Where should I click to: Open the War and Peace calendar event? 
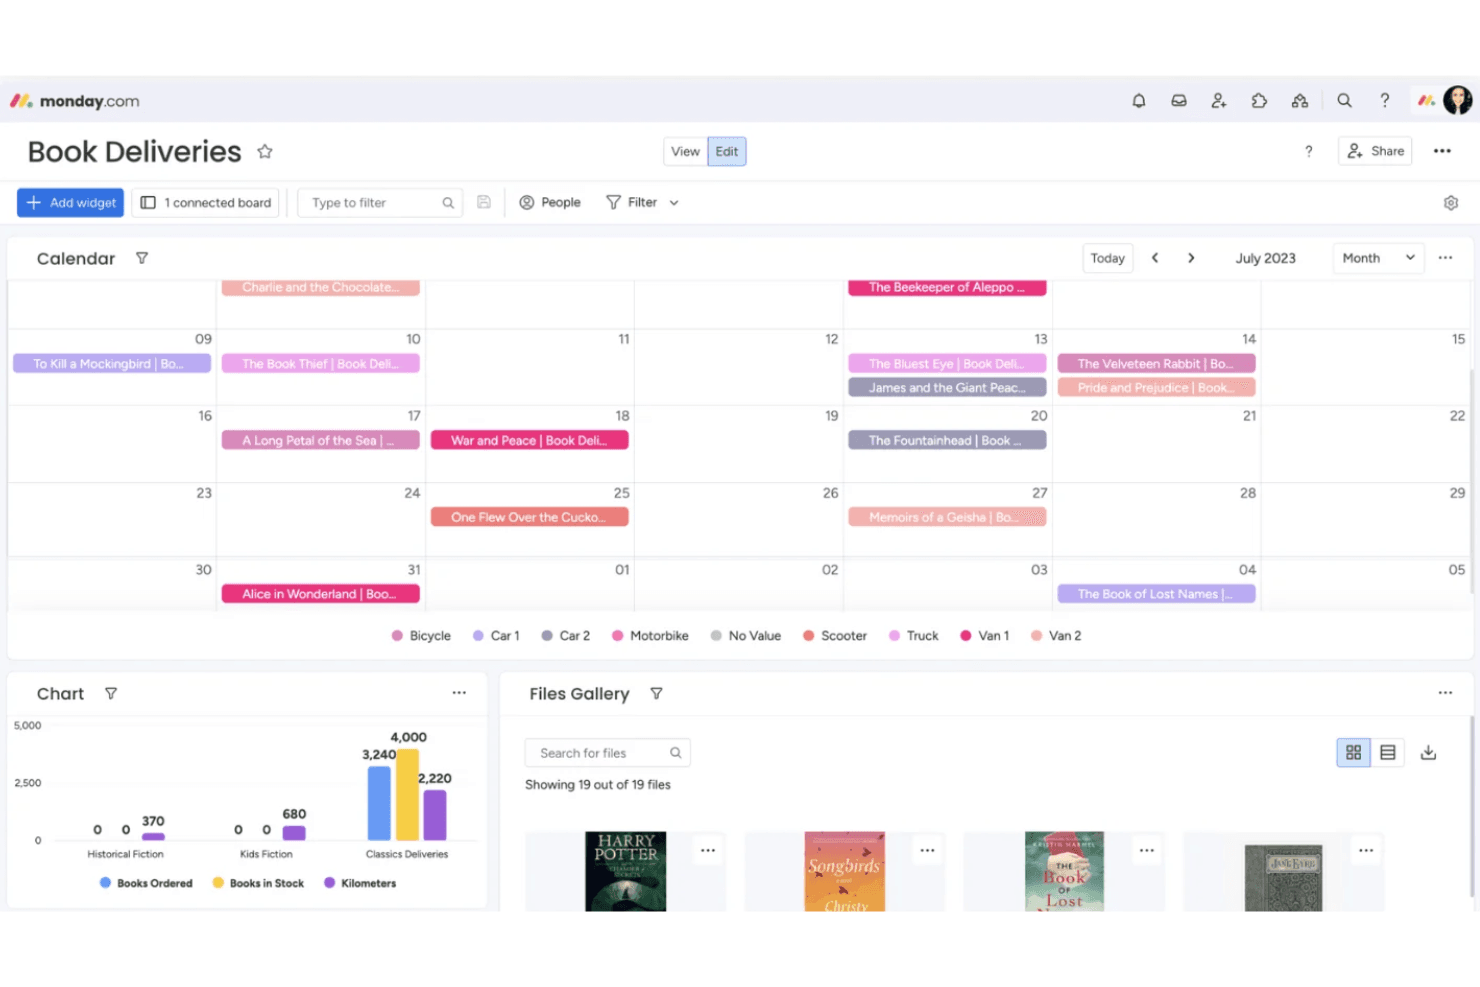(x=529, y=440)
